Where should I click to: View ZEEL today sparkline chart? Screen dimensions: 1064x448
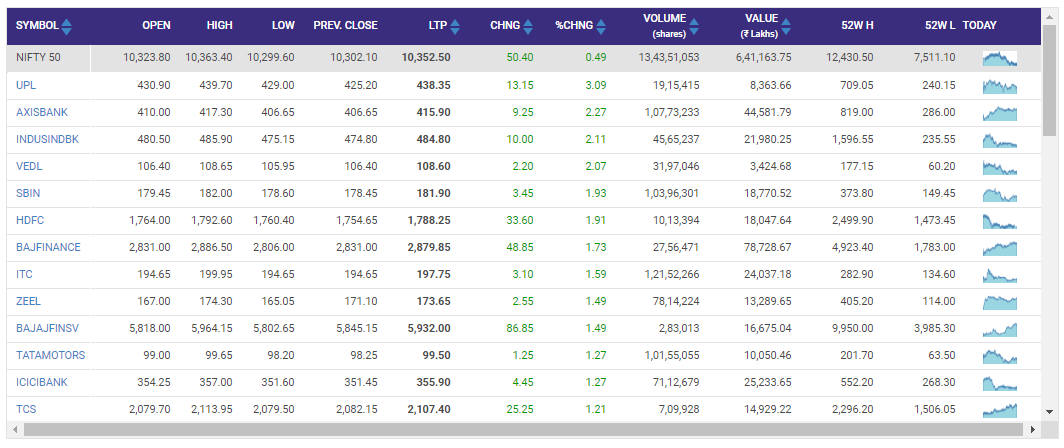[x=1000, y=302]
